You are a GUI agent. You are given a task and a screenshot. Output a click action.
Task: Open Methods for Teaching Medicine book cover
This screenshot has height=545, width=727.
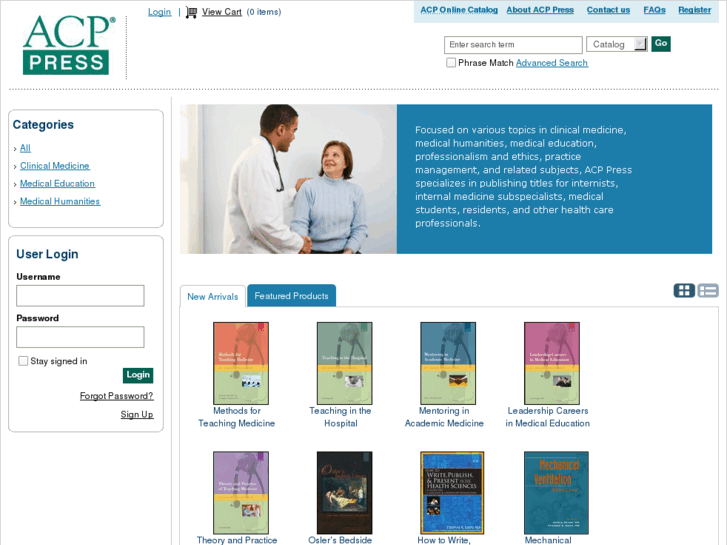241,363
